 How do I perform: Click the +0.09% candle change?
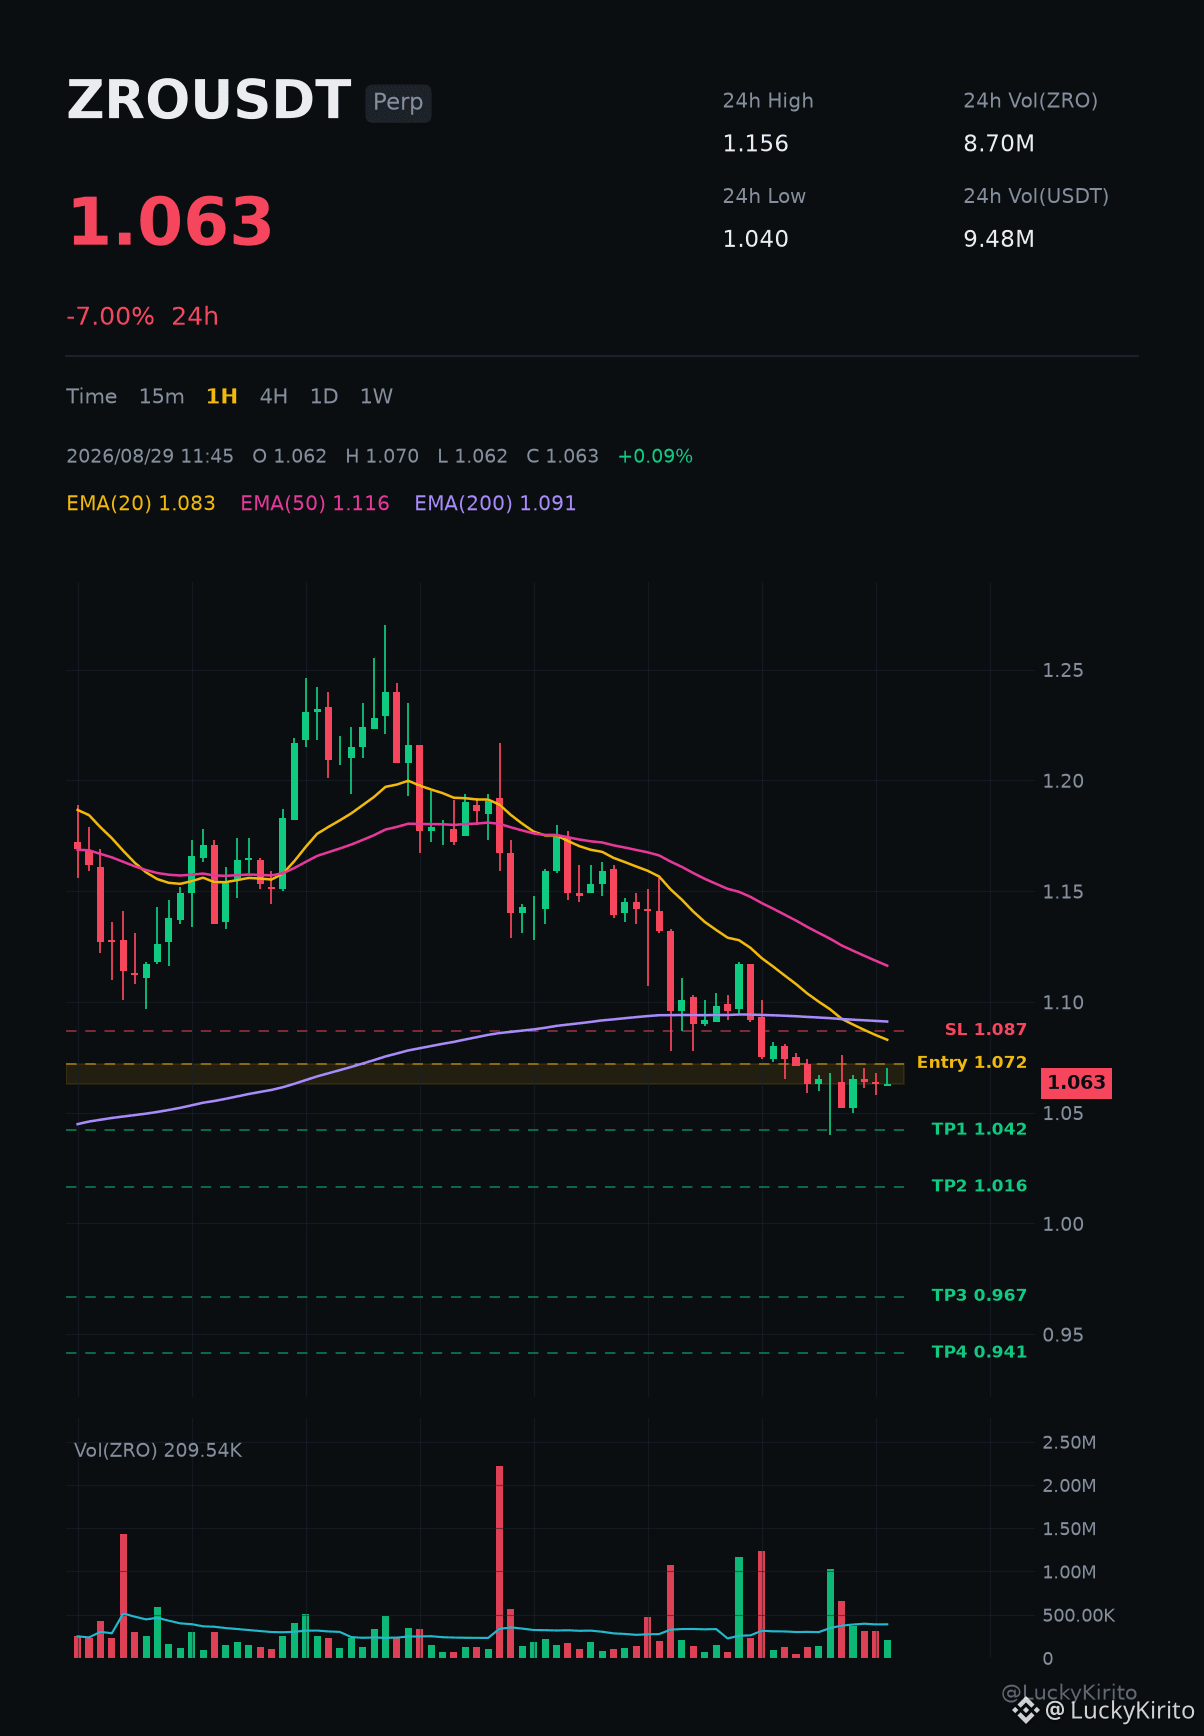pyautogui.click(x=655, y=457)
